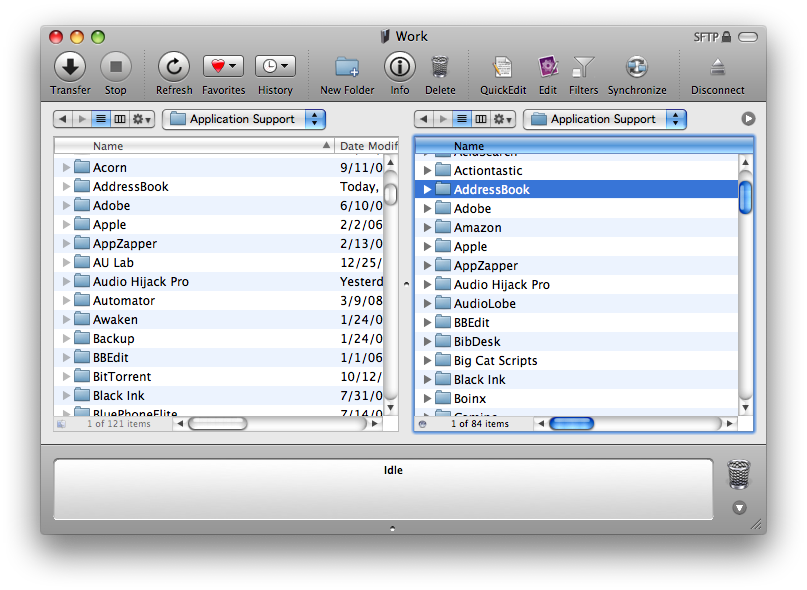Image resolution: width=807 pixels, height=590 pixels.
Task: Click right pane horizontal scrollbar thumb
Action: click(572, 424)
